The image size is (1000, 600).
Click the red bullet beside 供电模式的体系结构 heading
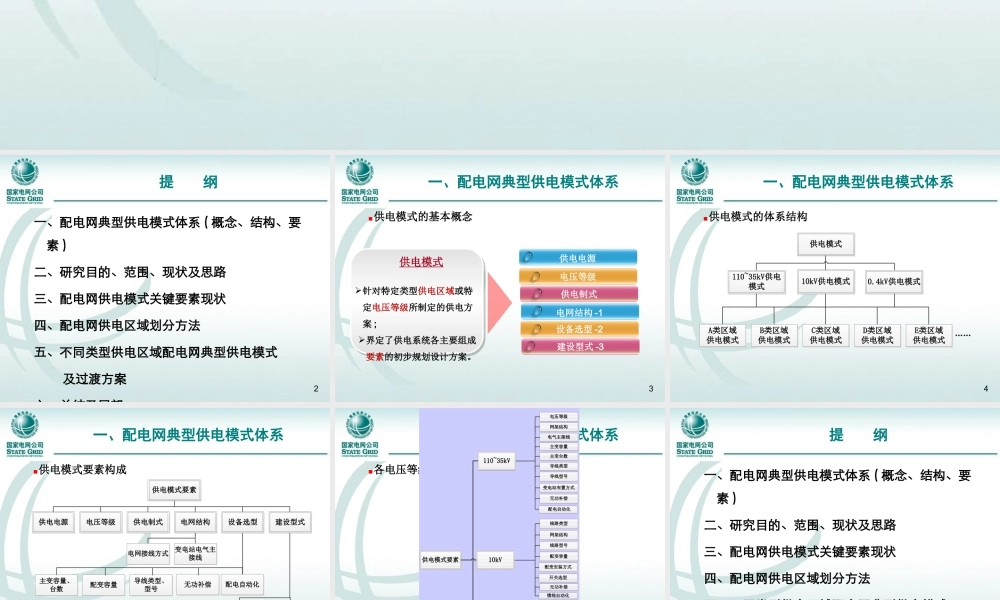tap(705, 219)
